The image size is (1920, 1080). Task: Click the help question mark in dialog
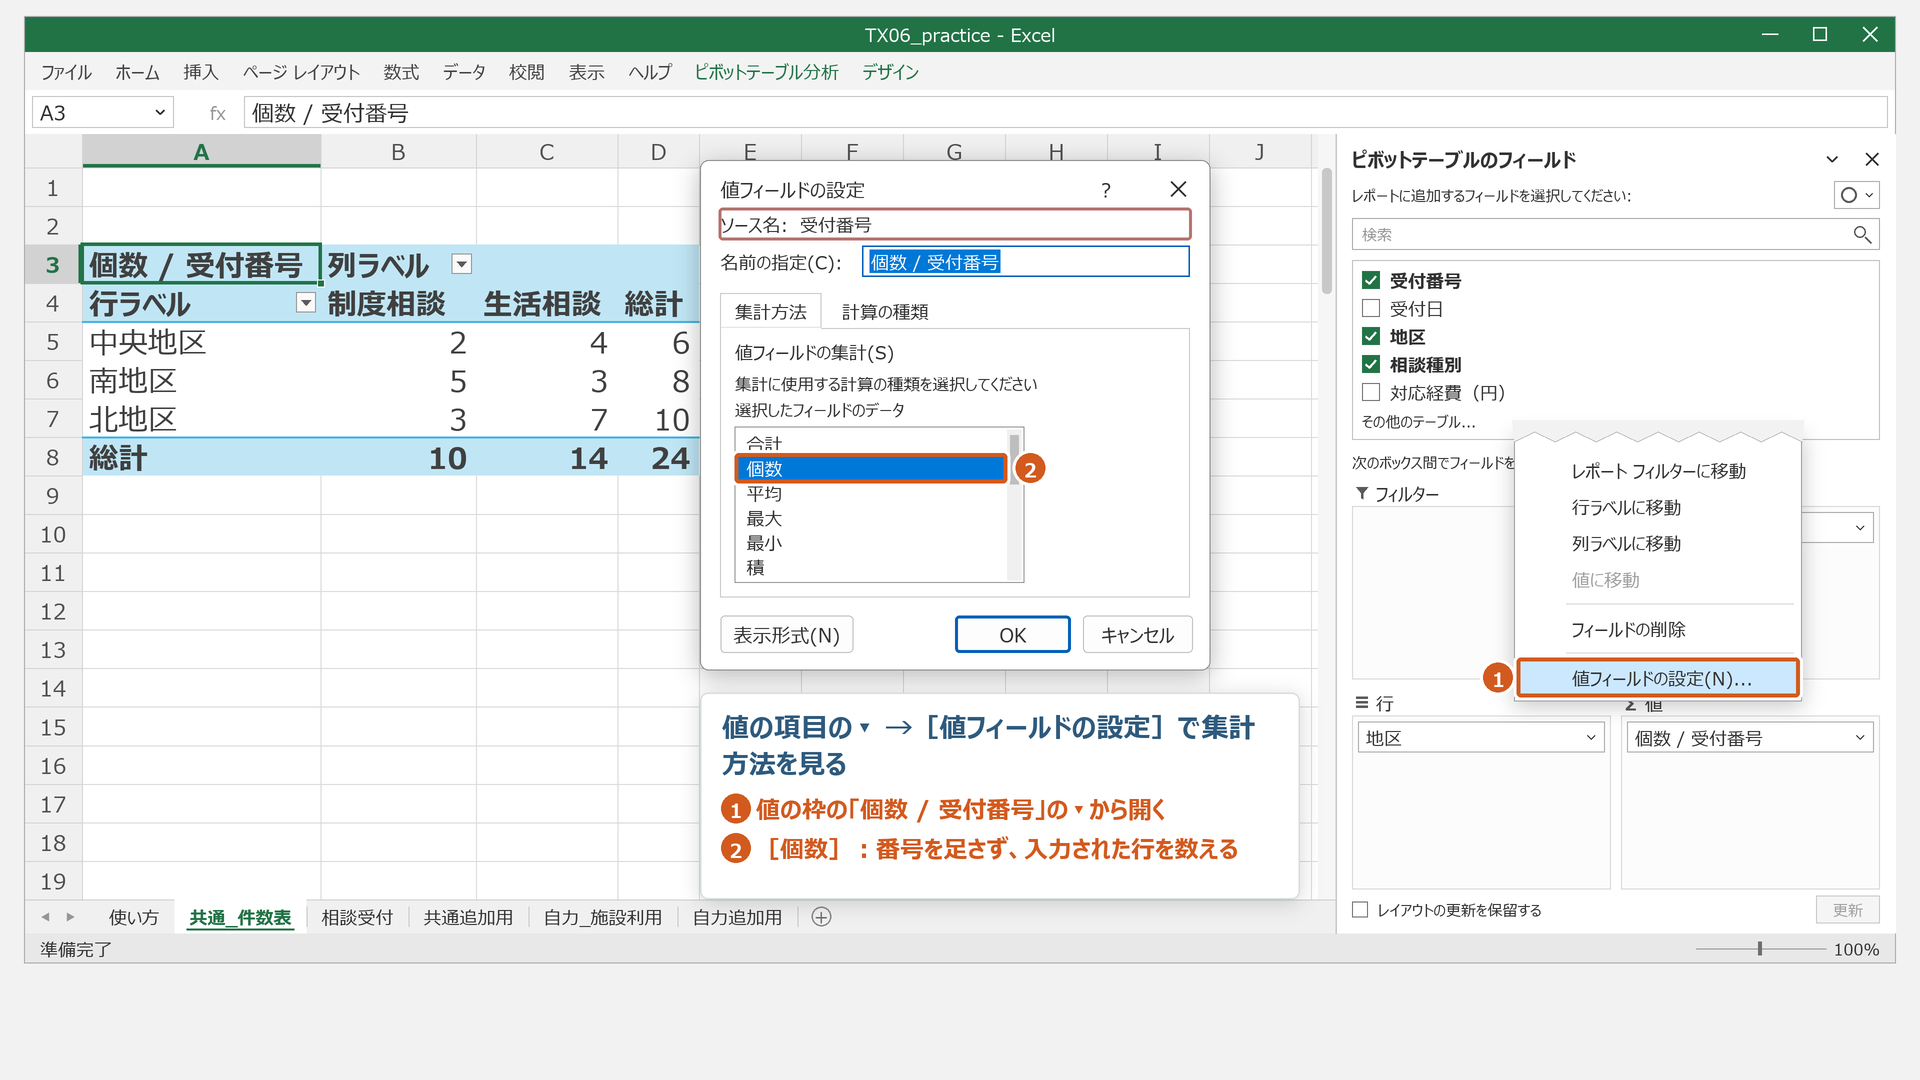pos(1106,190)
